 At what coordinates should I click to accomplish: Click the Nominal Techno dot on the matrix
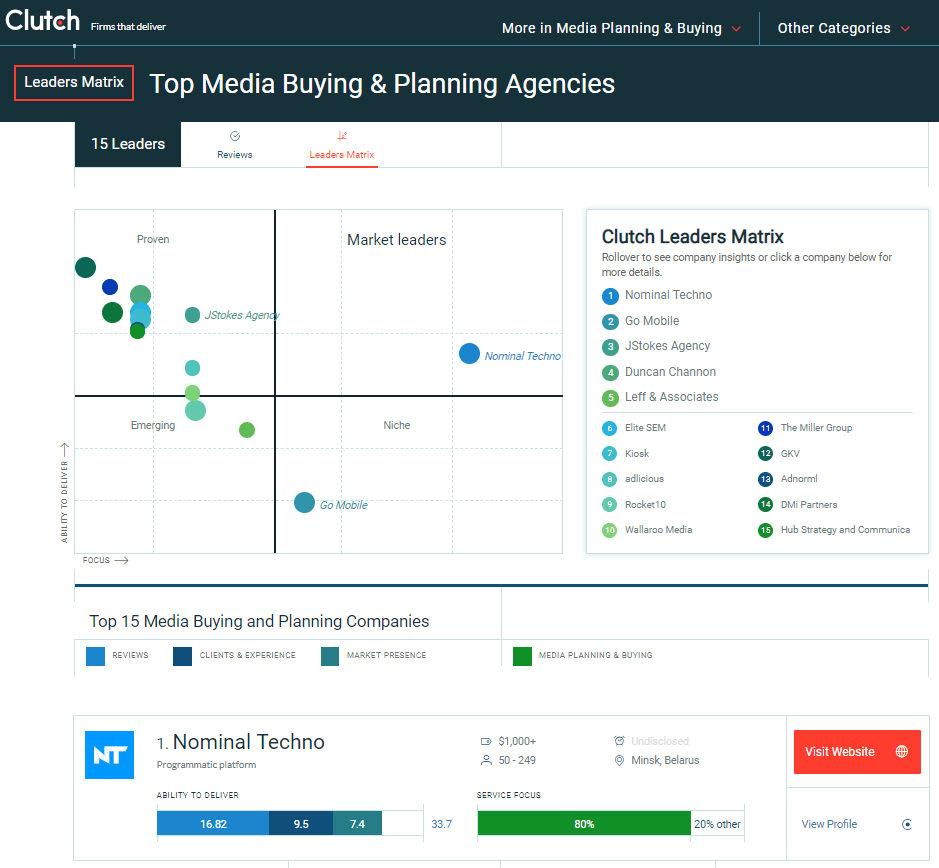470,353
